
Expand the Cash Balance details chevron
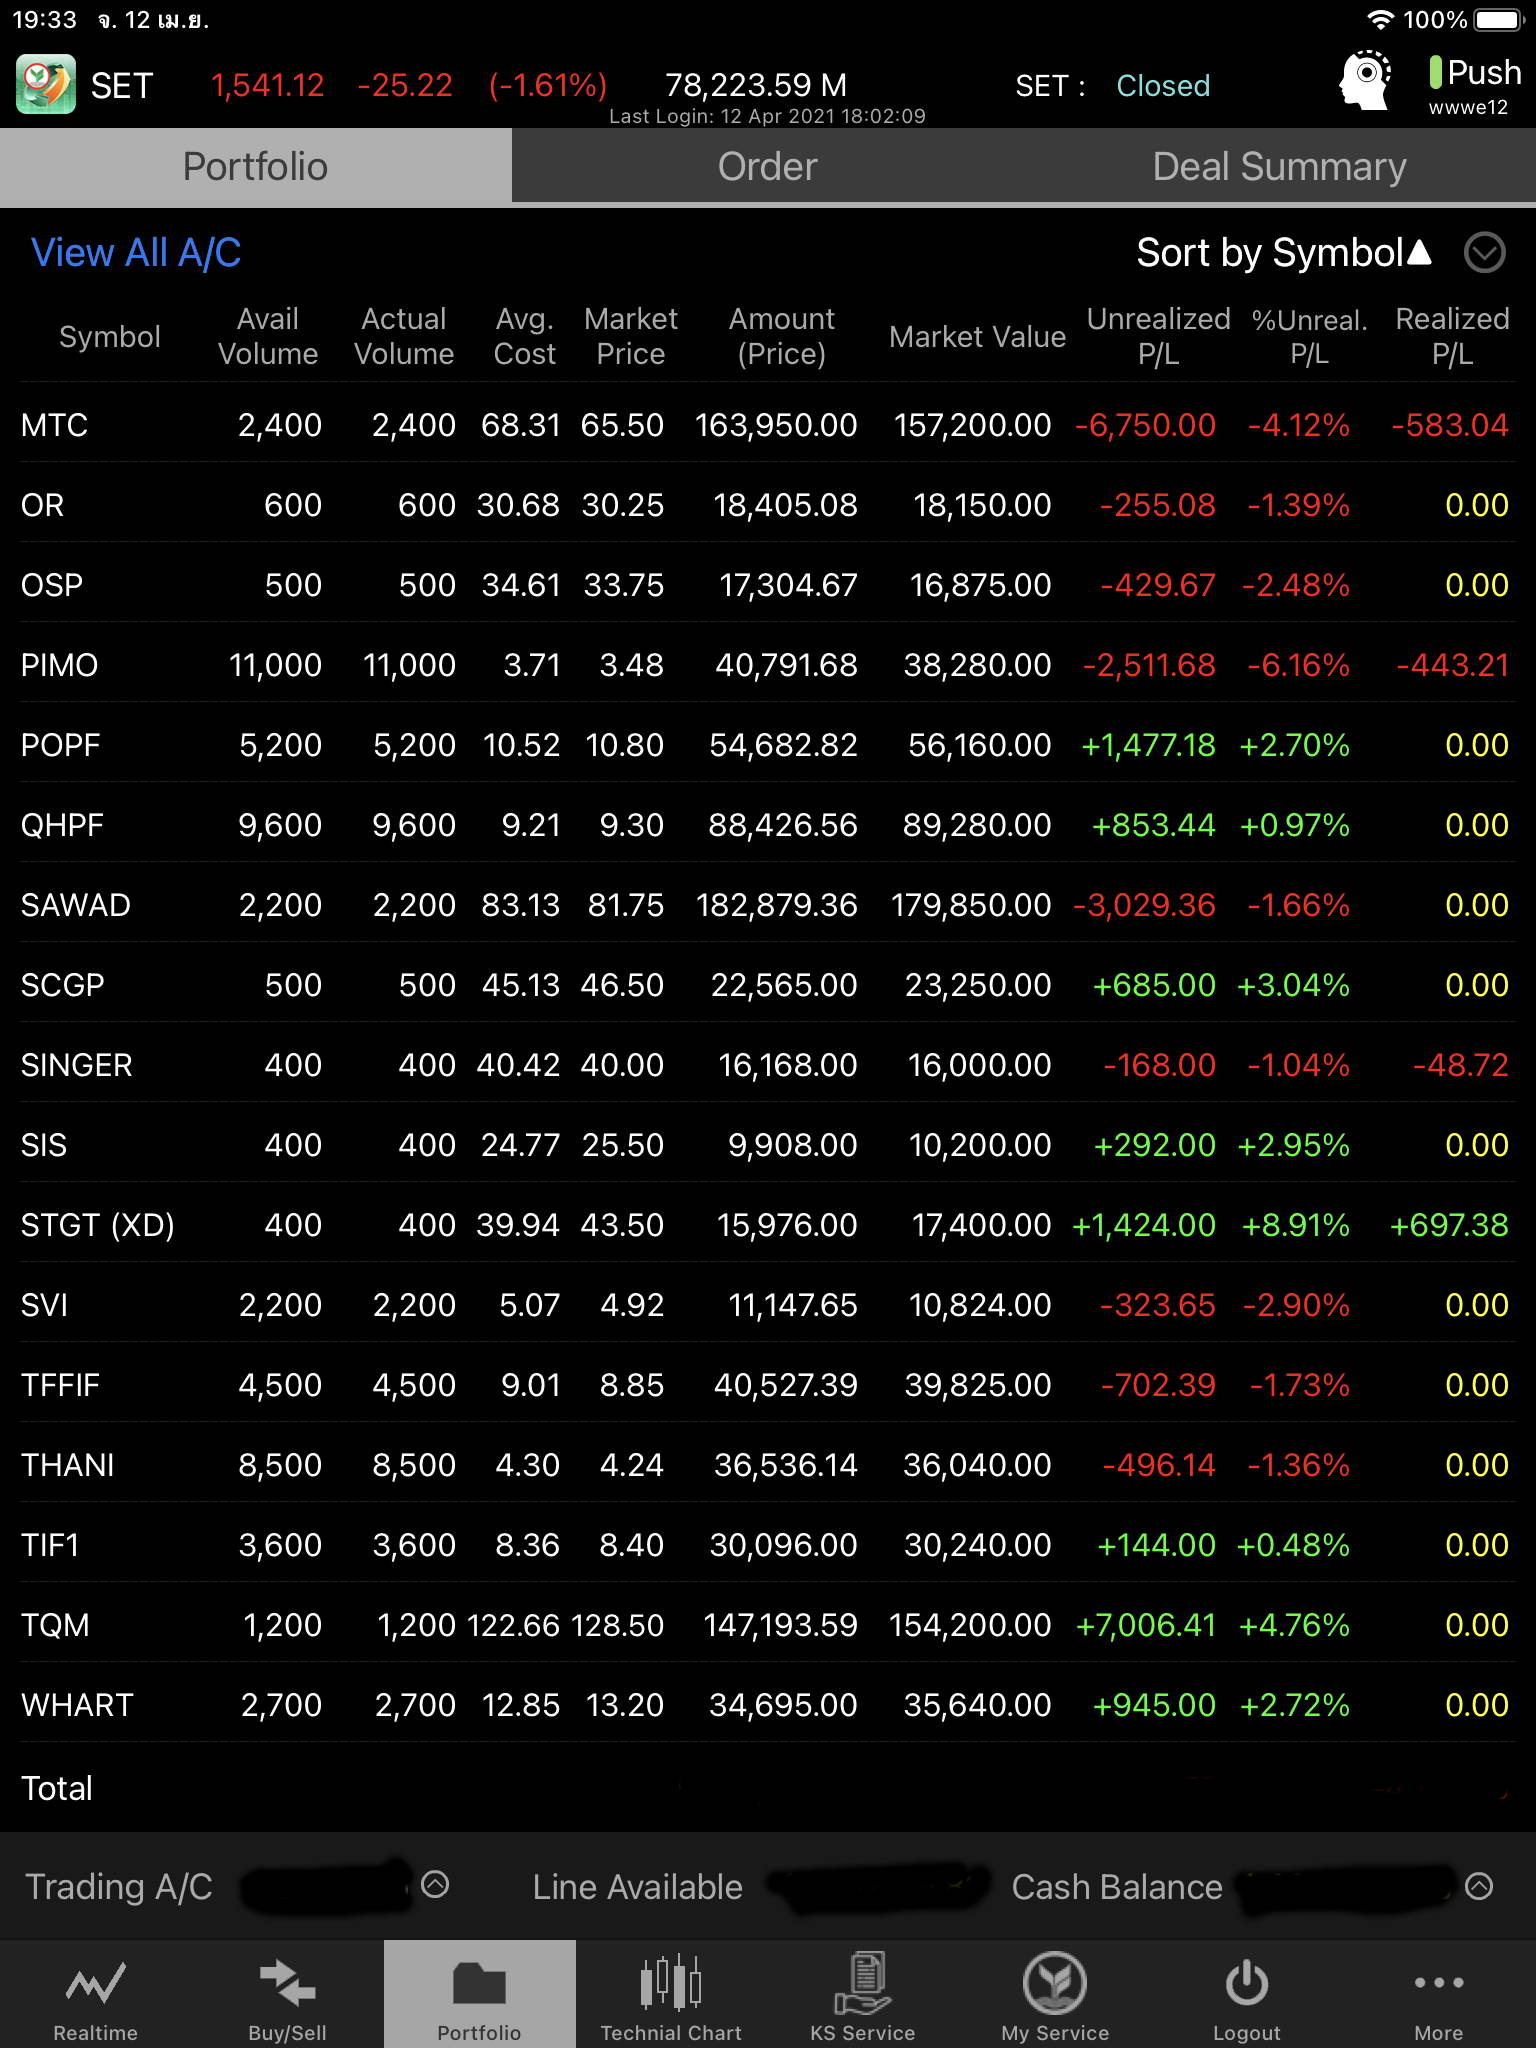(x=1479, y=1886)
